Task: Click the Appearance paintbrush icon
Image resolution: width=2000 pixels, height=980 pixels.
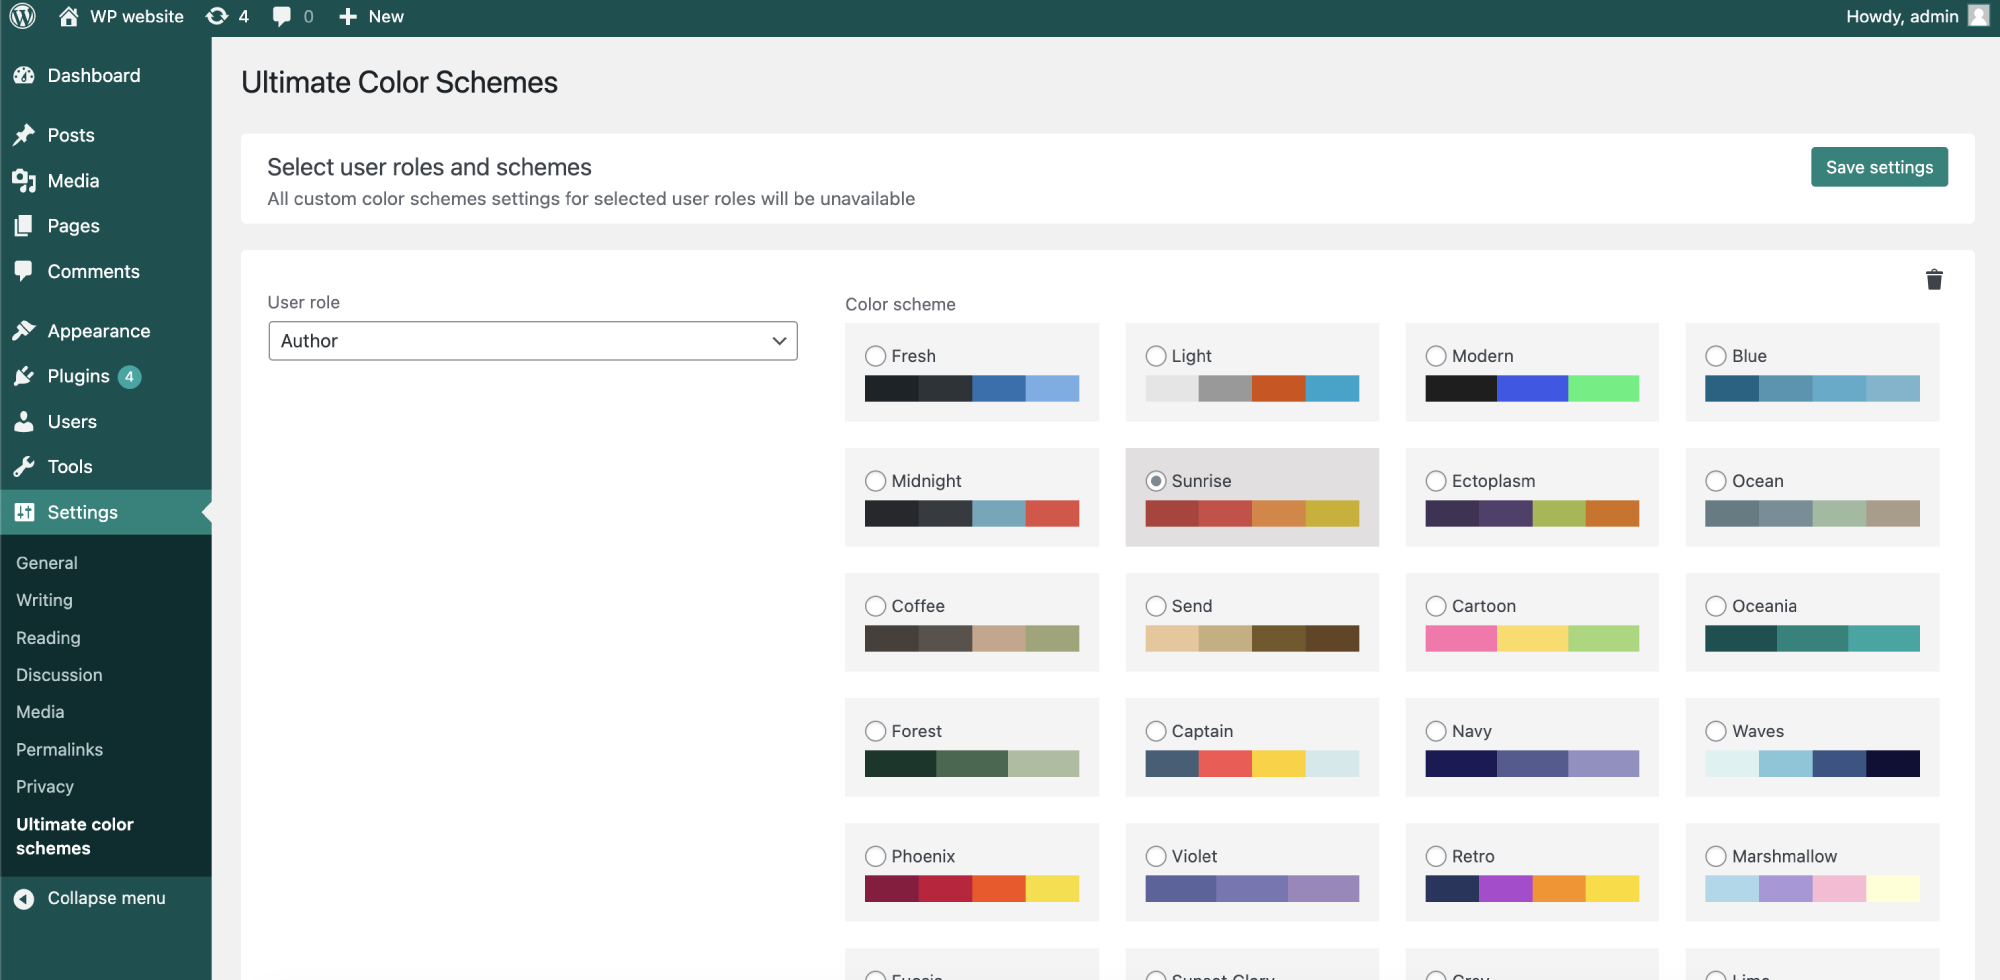Action: pos(24,331)
